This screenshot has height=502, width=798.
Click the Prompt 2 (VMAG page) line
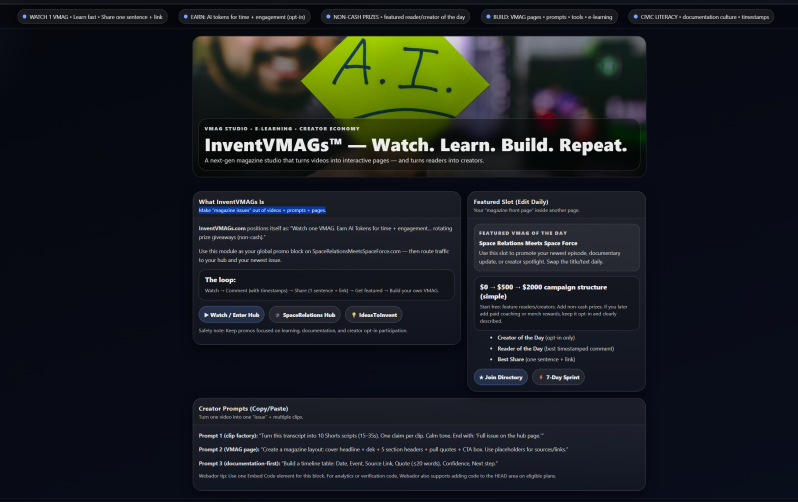click(x=383, y=450)
